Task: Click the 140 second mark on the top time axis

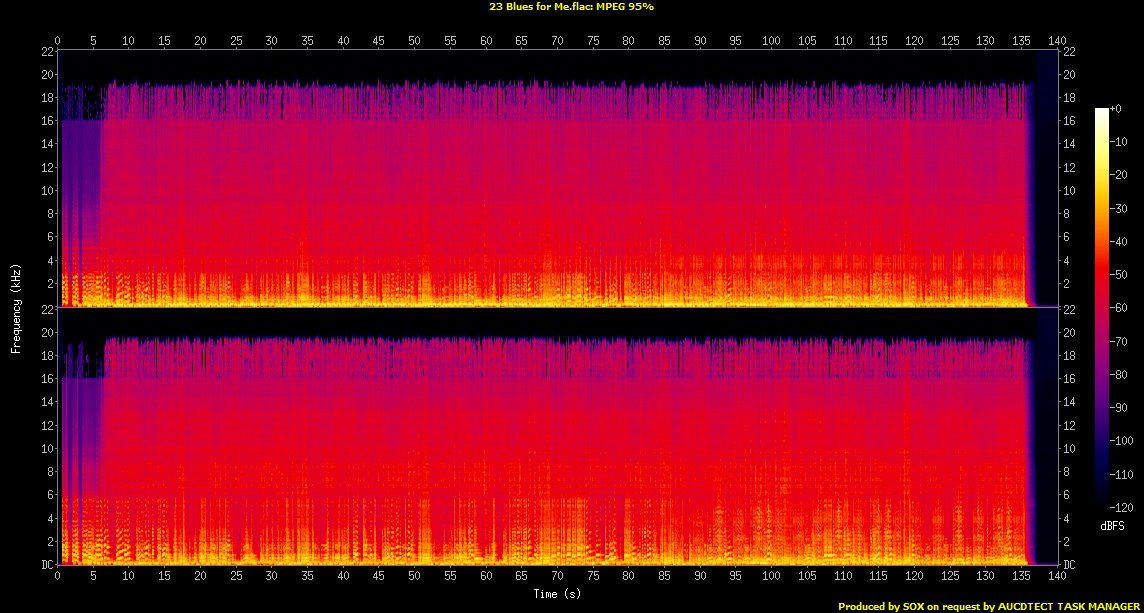Action: pyautogui.click(x=1057, y=41)
